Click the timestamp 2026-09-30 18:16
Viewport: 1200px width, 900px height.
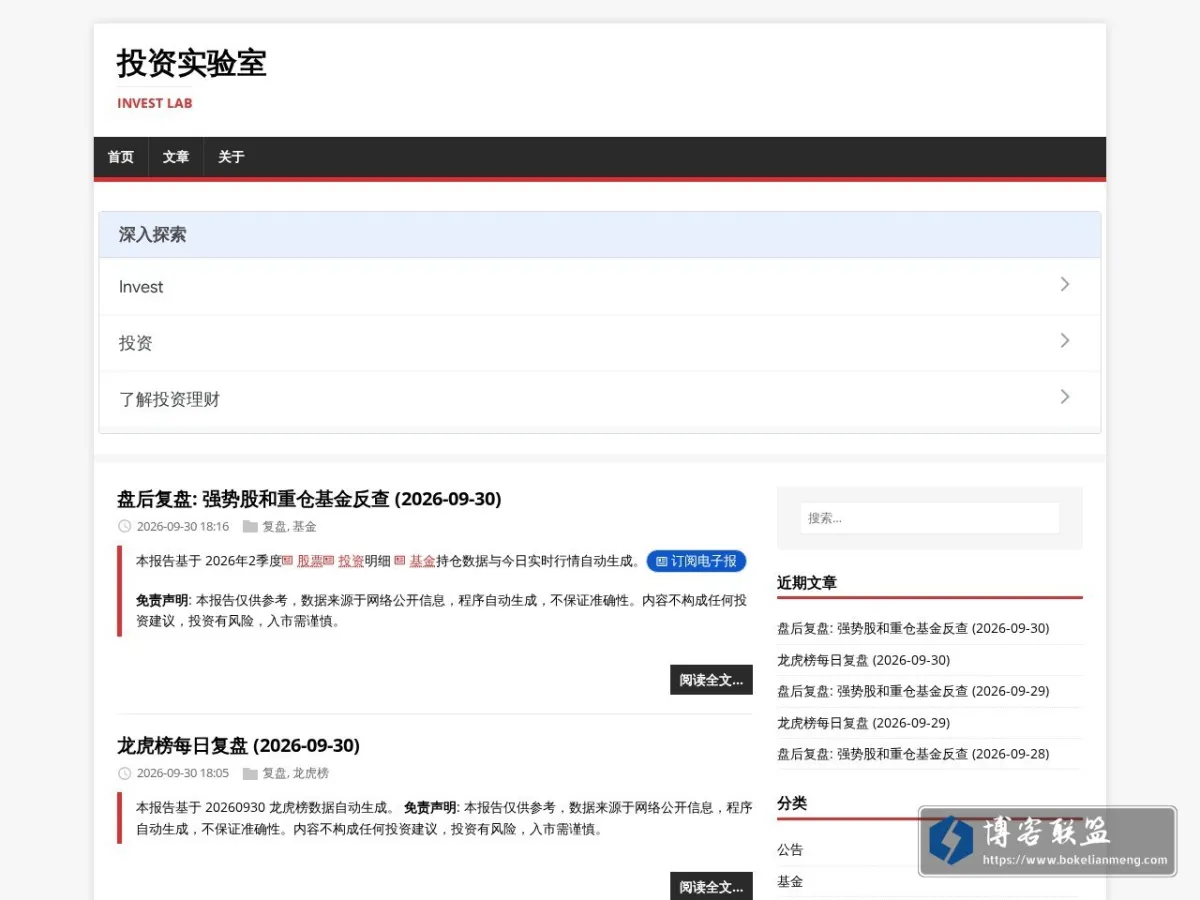point(183,526)
